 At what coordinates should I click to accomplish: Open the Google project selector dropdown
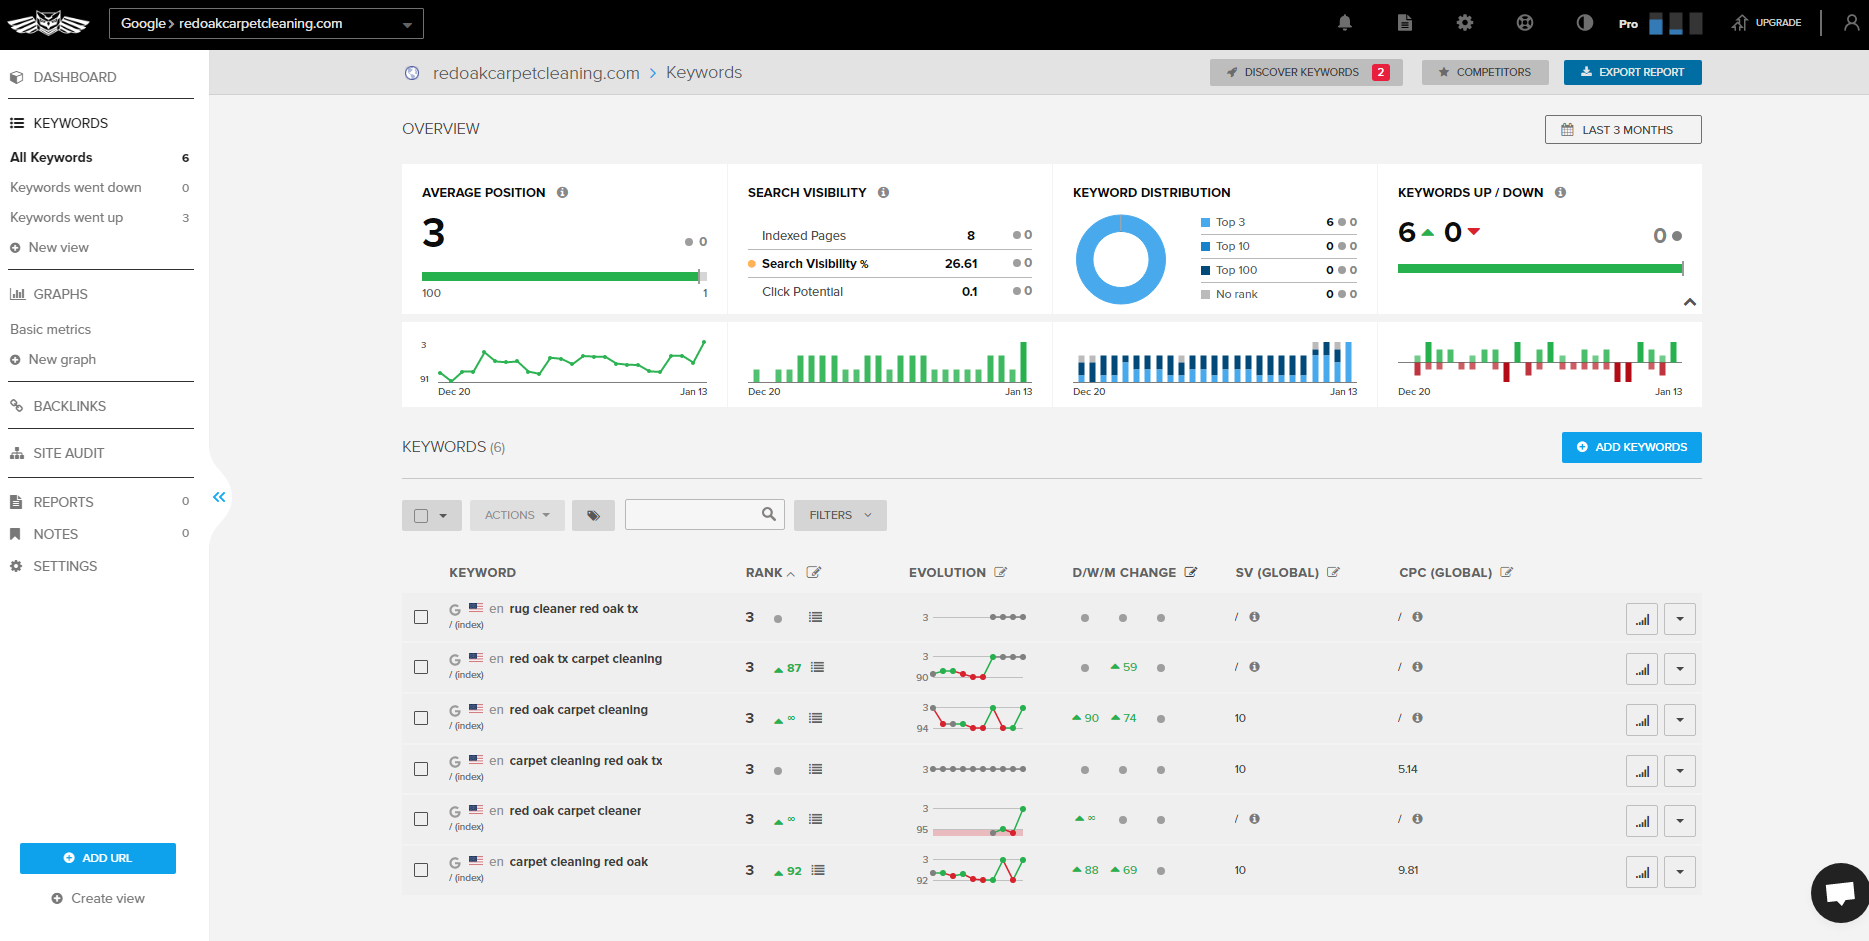point(266,24)
